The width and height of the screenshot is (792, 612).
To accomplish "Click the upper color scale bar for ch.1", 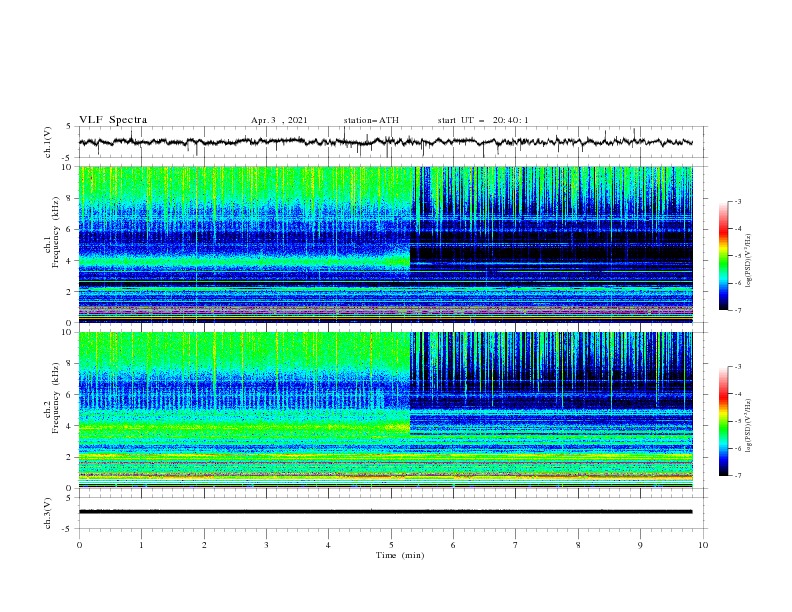I will pyautogui.click(x=723, y=255).
